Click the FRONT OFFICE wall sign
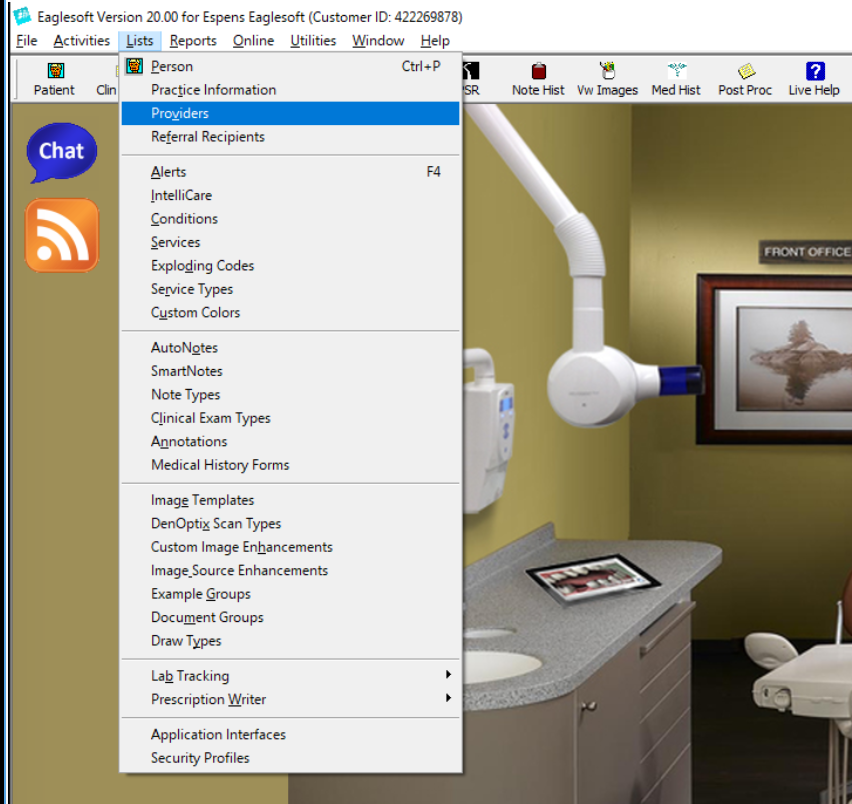The image size is (852, 804). tap(805, 252)
